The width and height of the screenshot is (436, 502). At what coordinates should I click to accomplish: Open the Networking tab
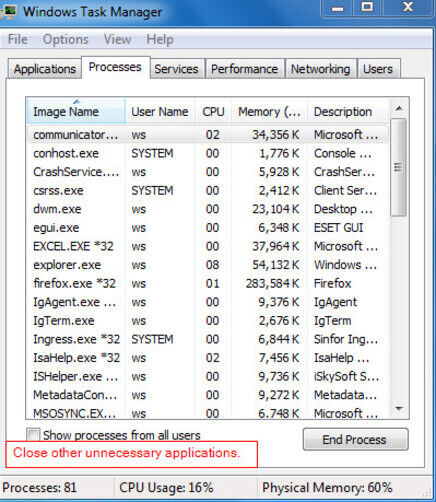point(321,69)
